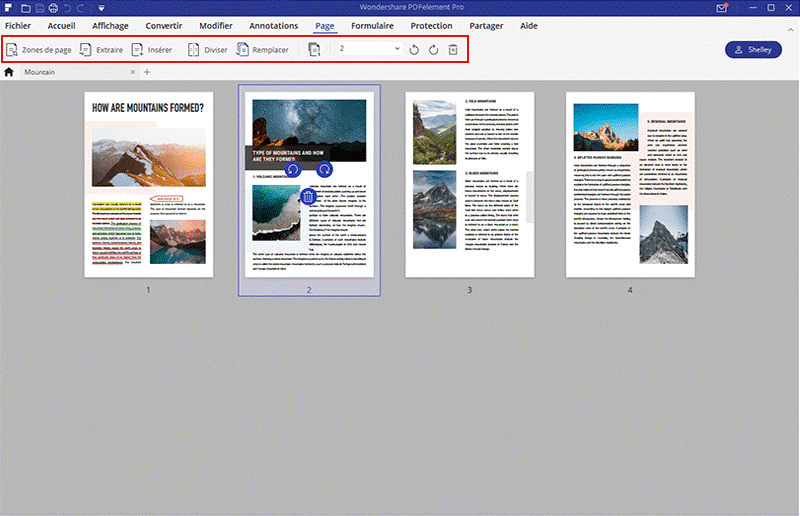Choose the Diviser document tool
The height and width of the screenshot is (516, 800).
tap(208, 50)
